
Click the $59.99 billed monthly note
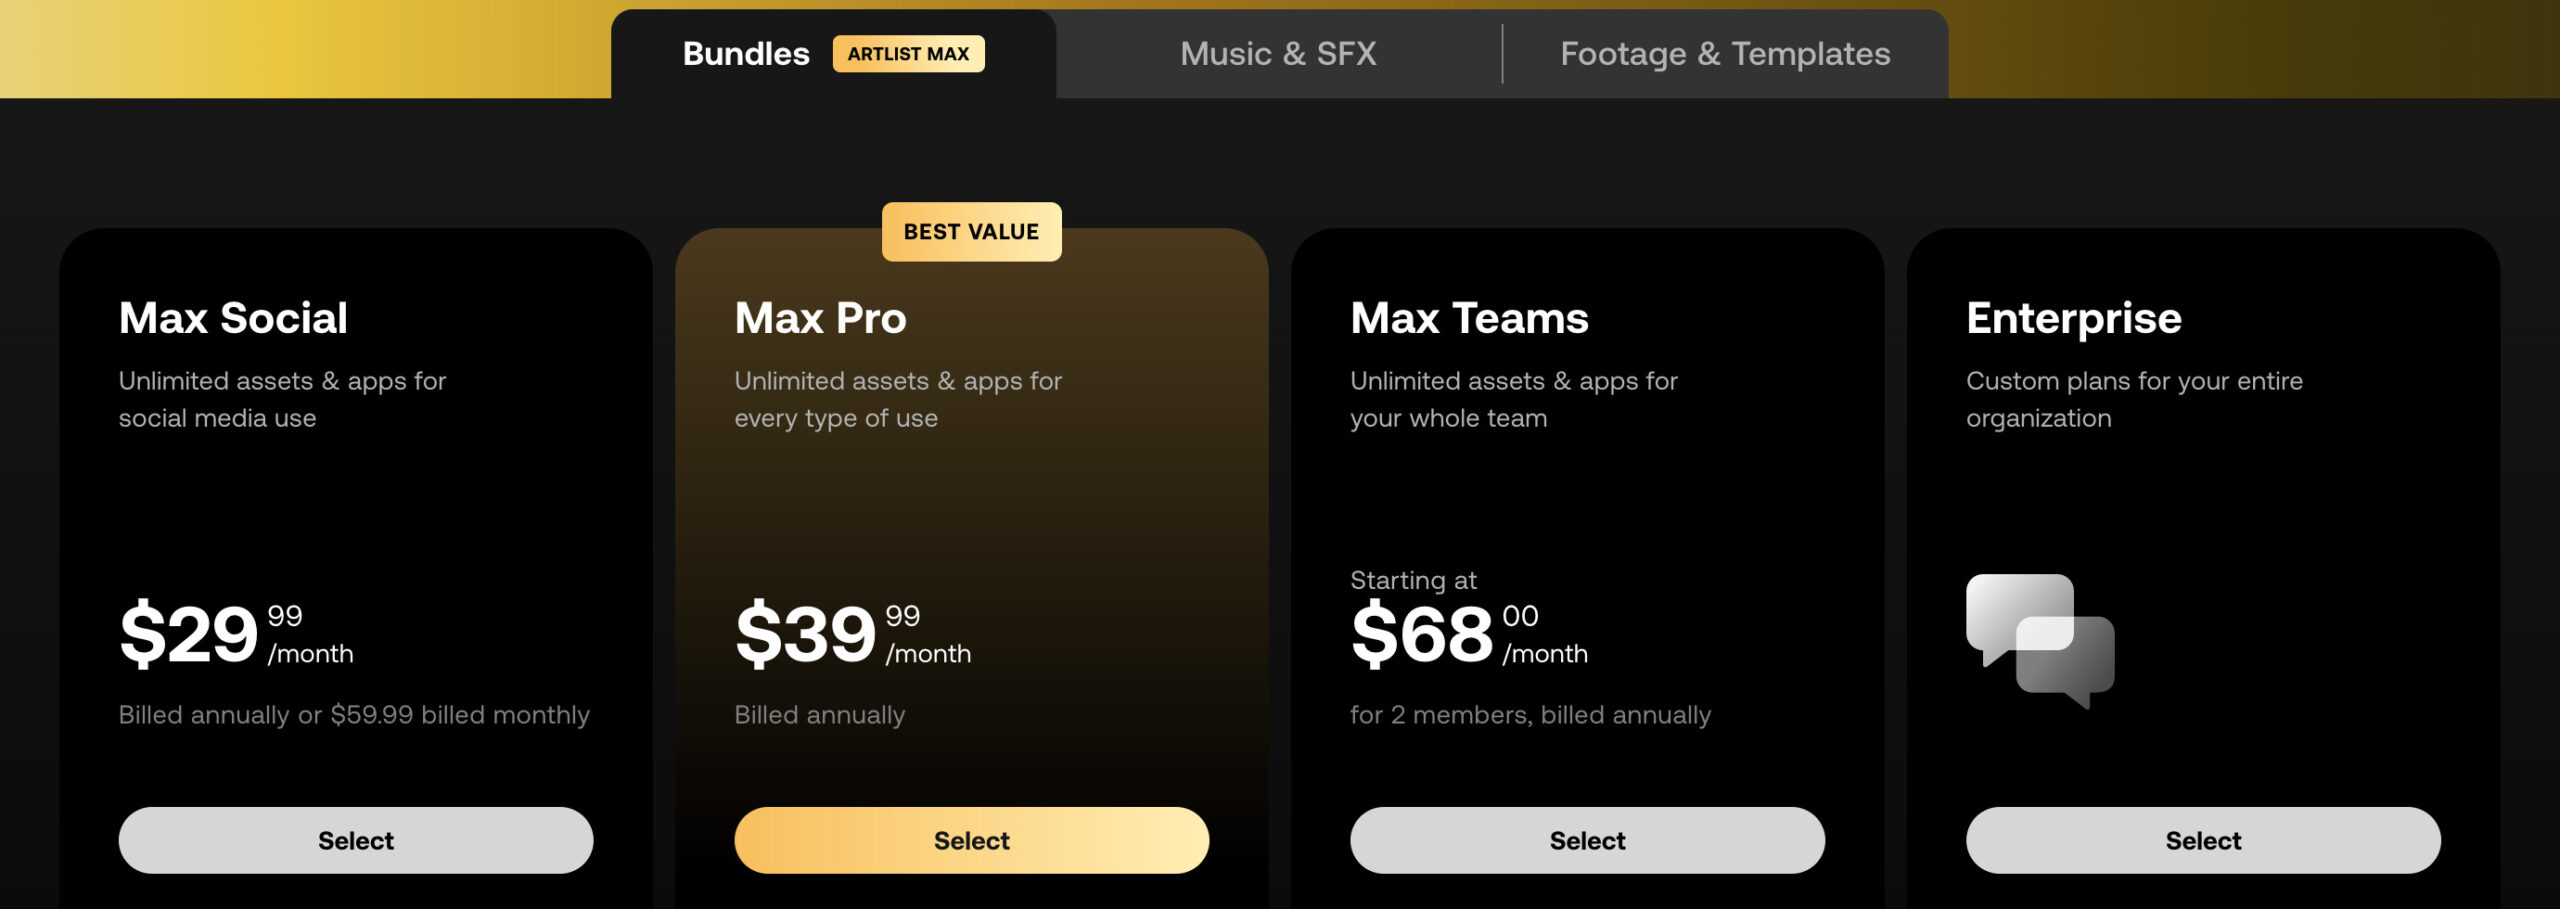(460, 715)
